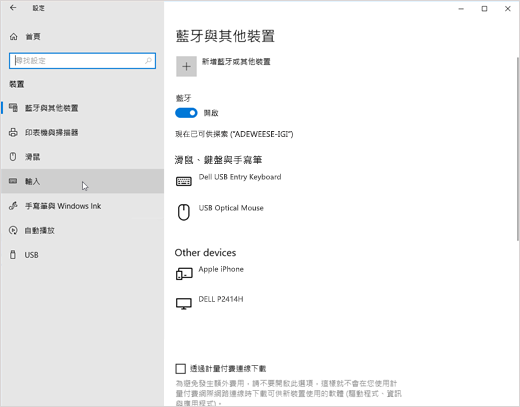Open 印表機與掃描器 settings
The height and width of the screenshot is (407, 520).
point(82,132)
